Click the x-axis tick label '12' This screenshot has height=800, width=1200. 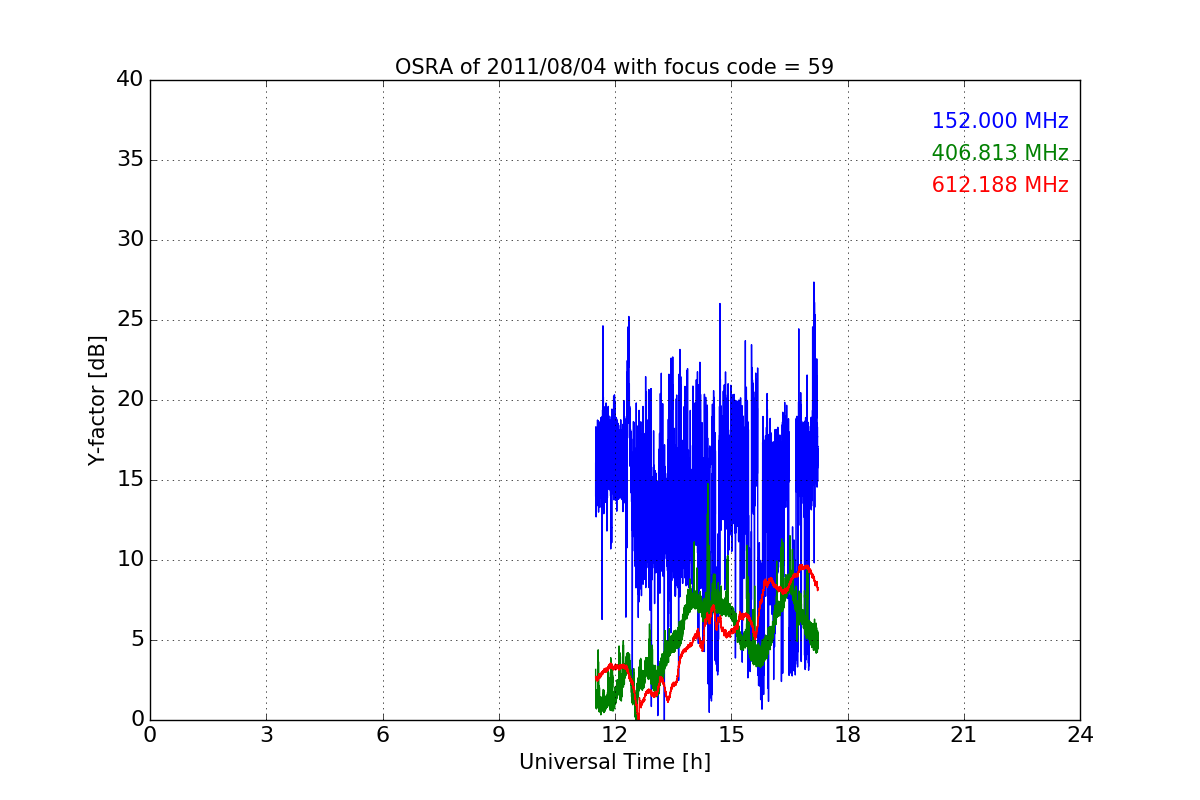615,735
